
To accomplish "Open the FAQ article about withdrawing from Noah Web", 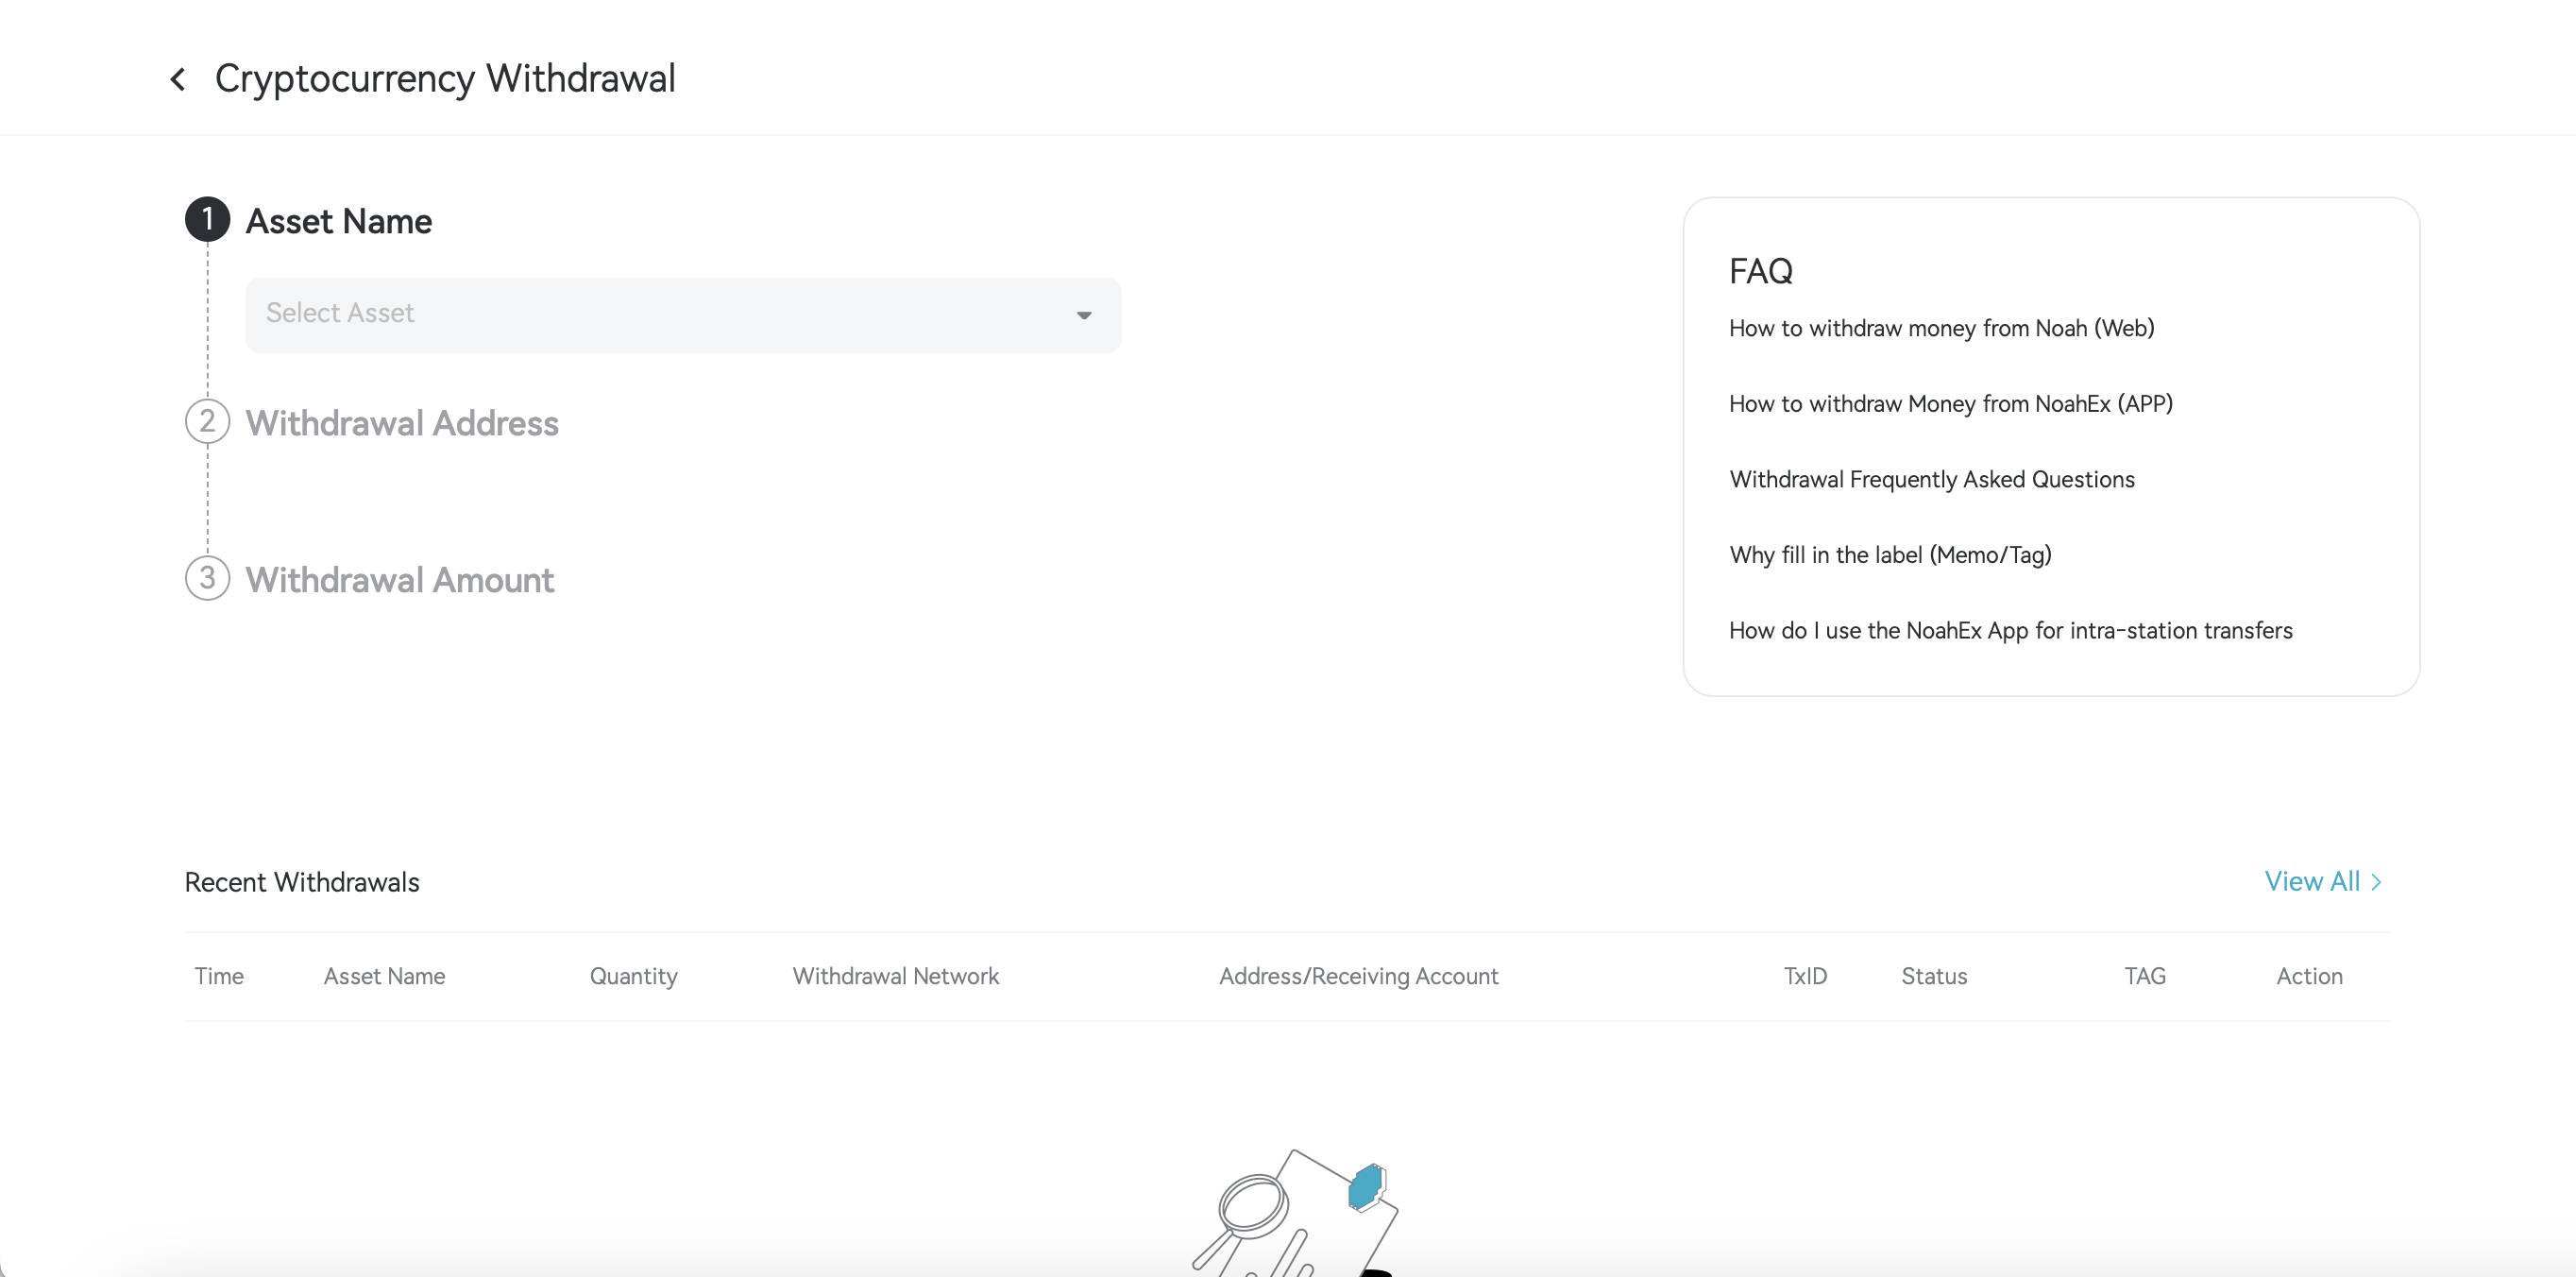I will point(1941,328).
